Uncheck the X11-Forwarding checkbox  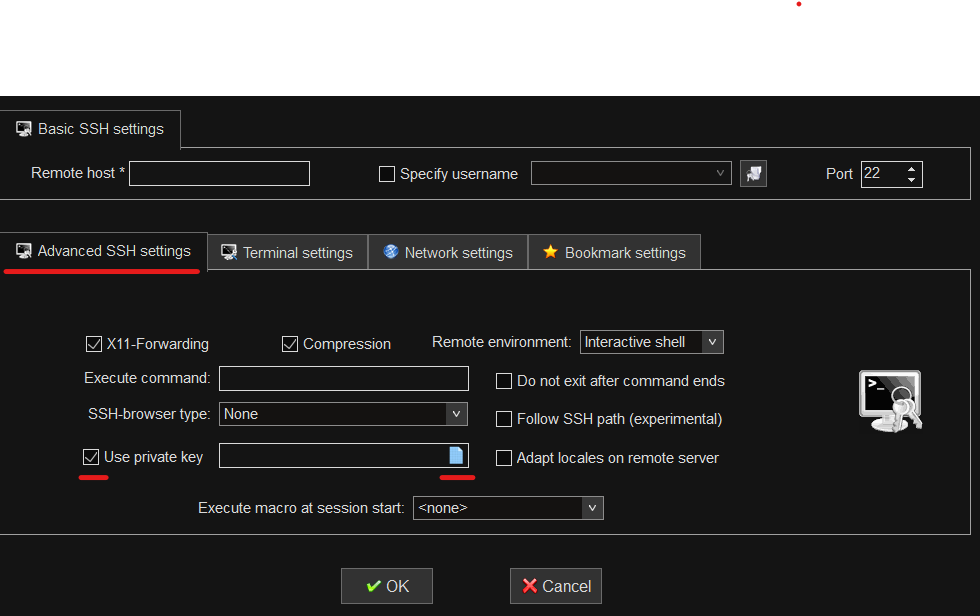point(94,344)
